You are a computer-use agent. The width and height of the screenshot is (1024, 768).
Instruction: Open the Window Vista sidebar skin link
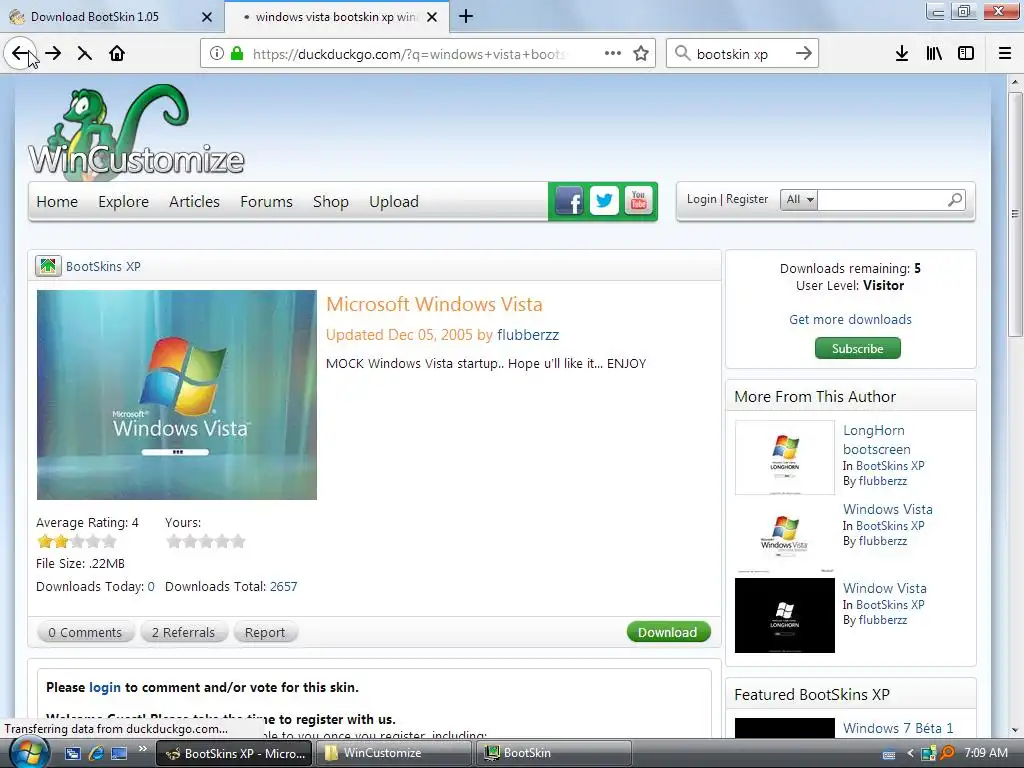[884, 588]
